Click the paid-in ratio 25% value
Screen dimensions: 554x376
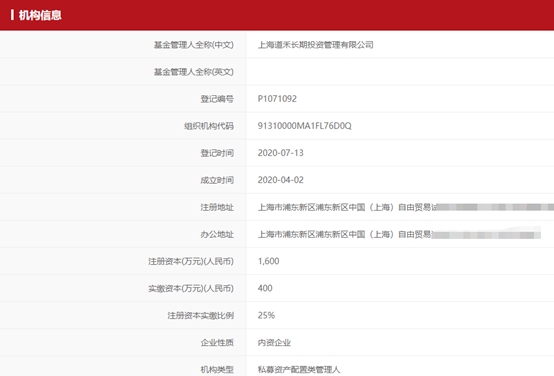click(x=266, y=315)
